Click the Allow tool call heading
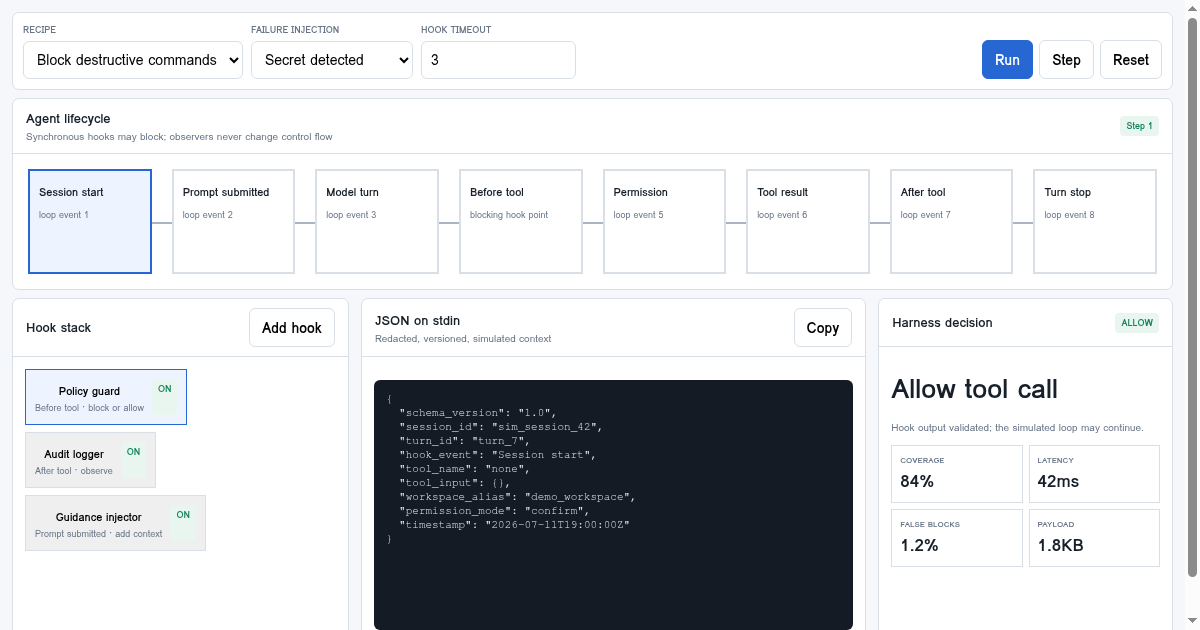 [x=974, y=389]
